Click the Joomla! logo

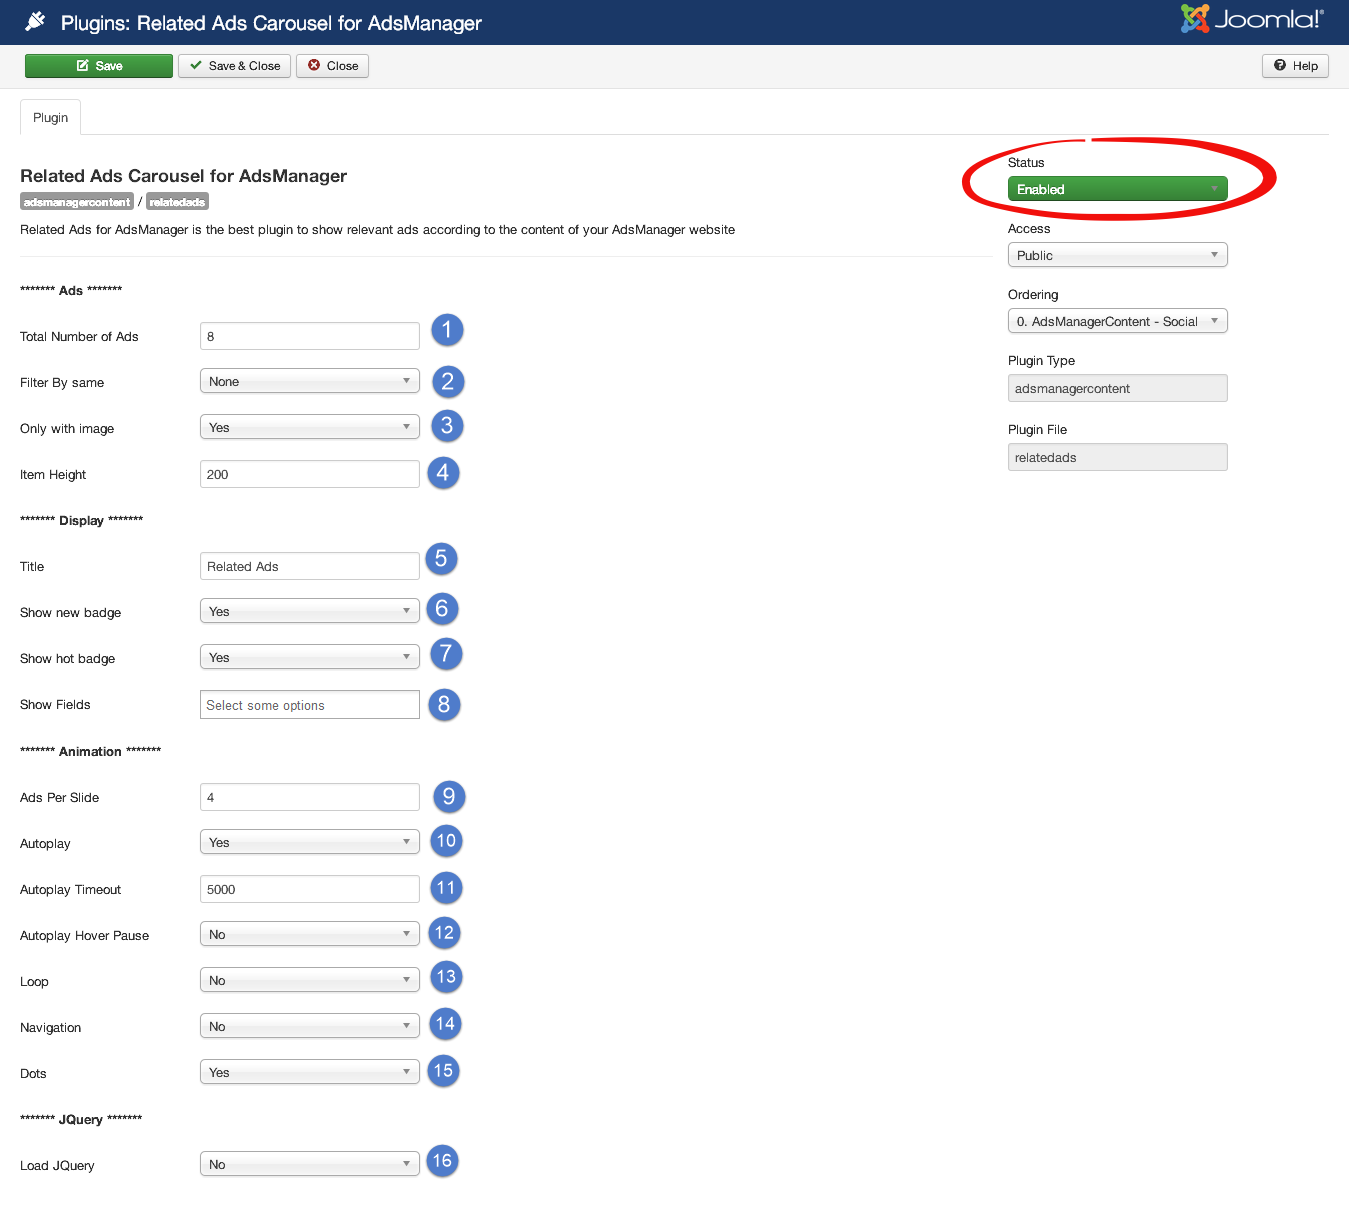tap(1251, 19)
